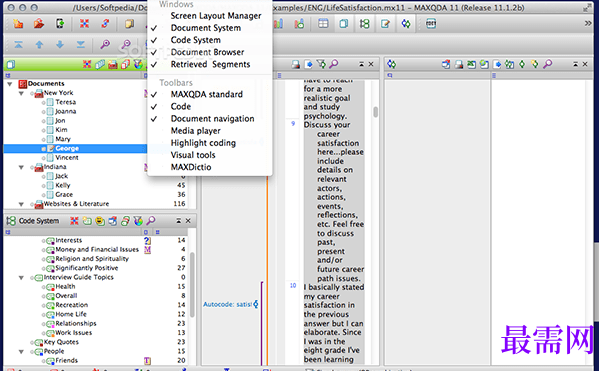Click the Document Browser vertical scrollbar

(375, 112)
